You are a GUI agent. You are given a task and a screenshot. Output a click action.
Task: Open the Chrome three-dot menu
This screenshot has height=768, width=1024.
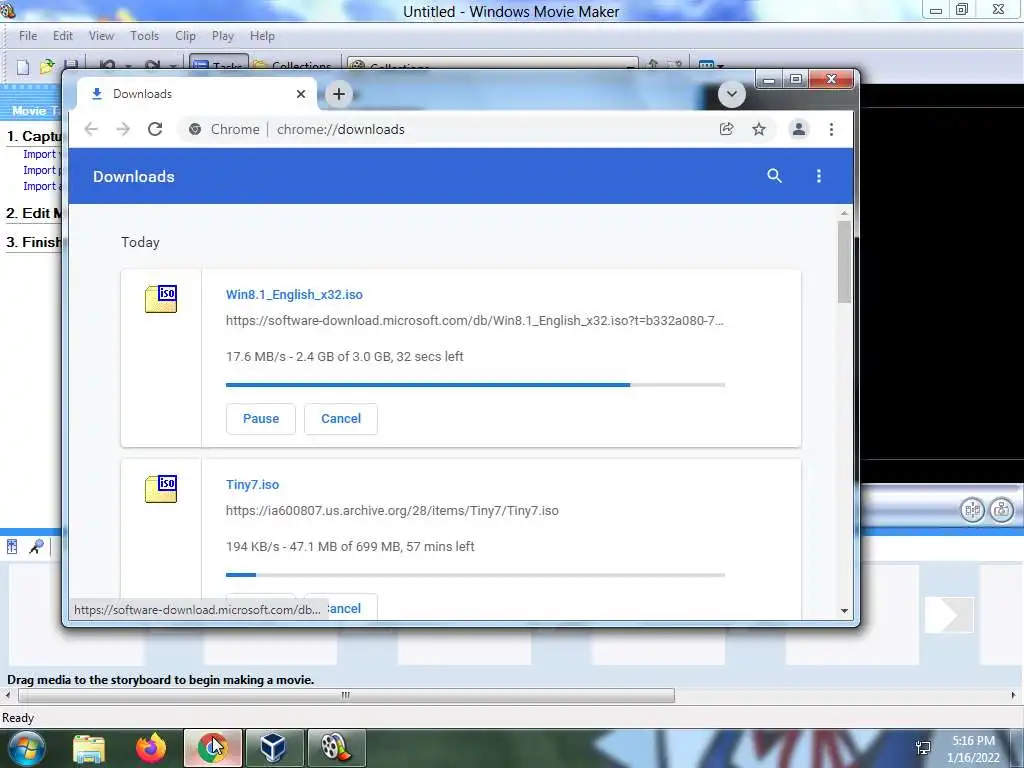(831, 129)
